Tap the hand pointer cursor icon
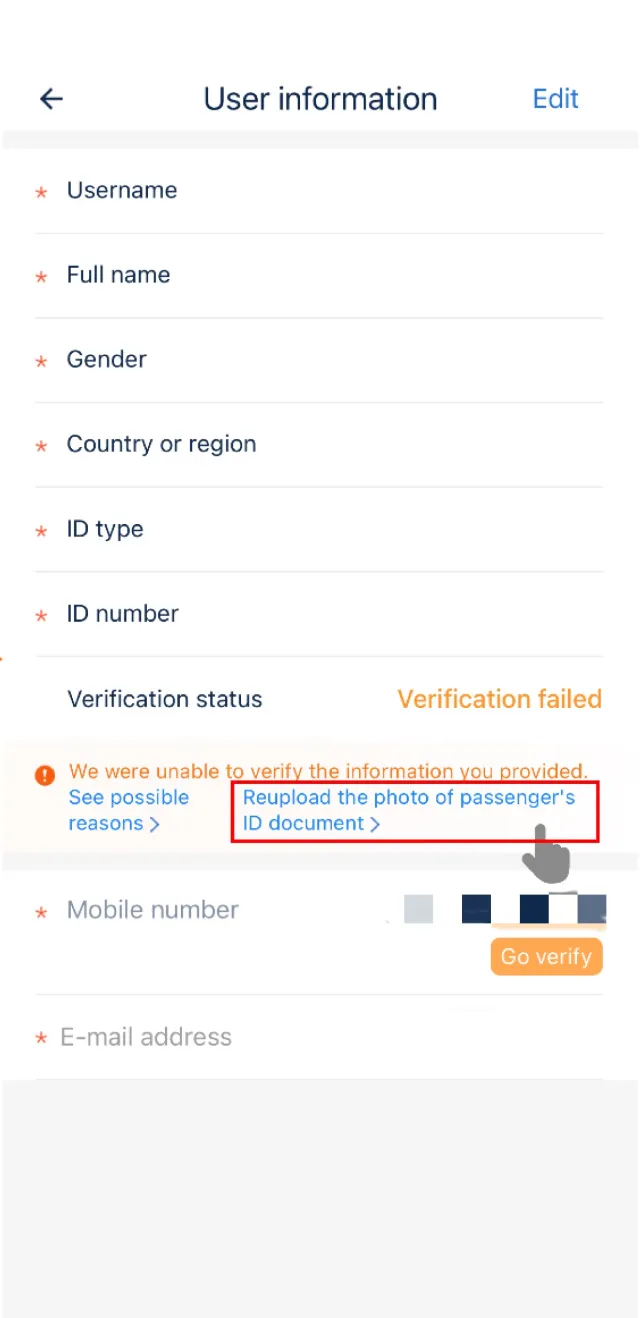 click(x=546, y=853)
